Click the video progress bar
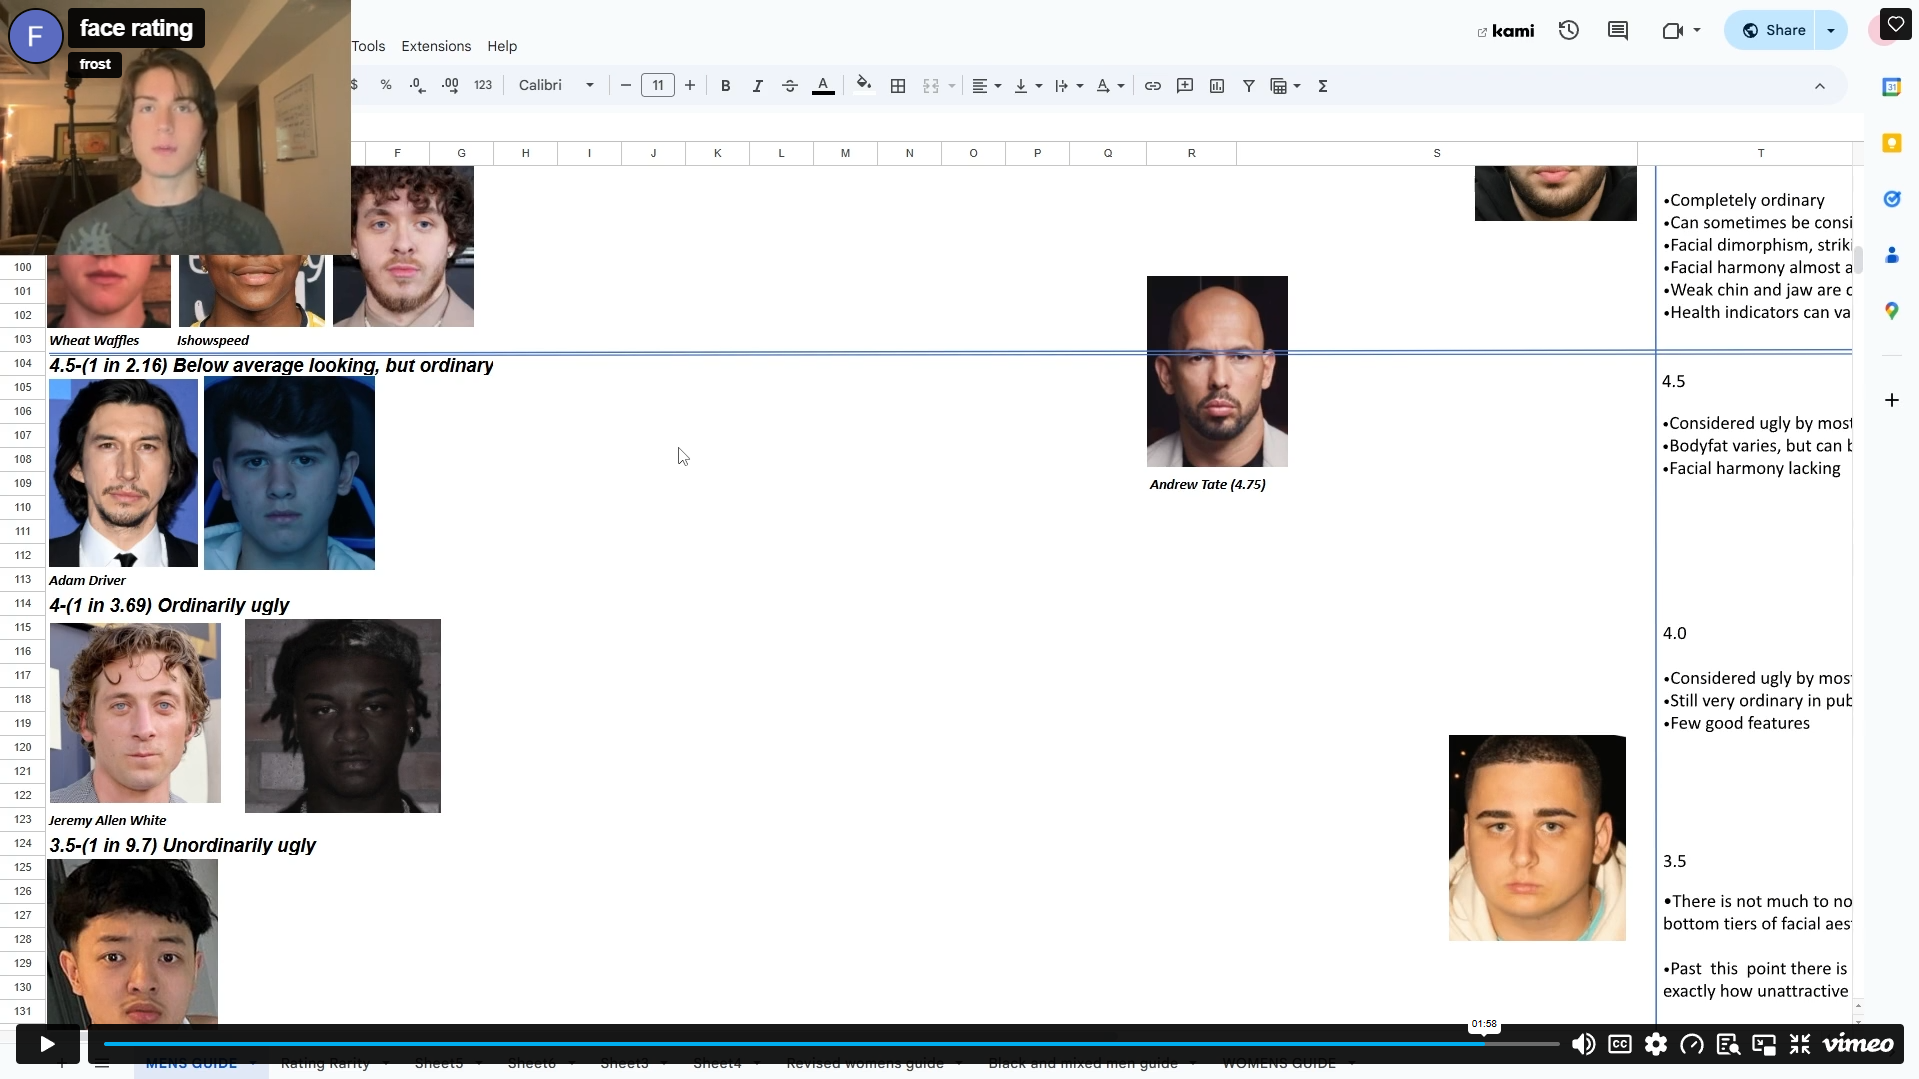The height and width of the screenshot is (1079, 1919). pyautogui.click(x=831, y=1044)
